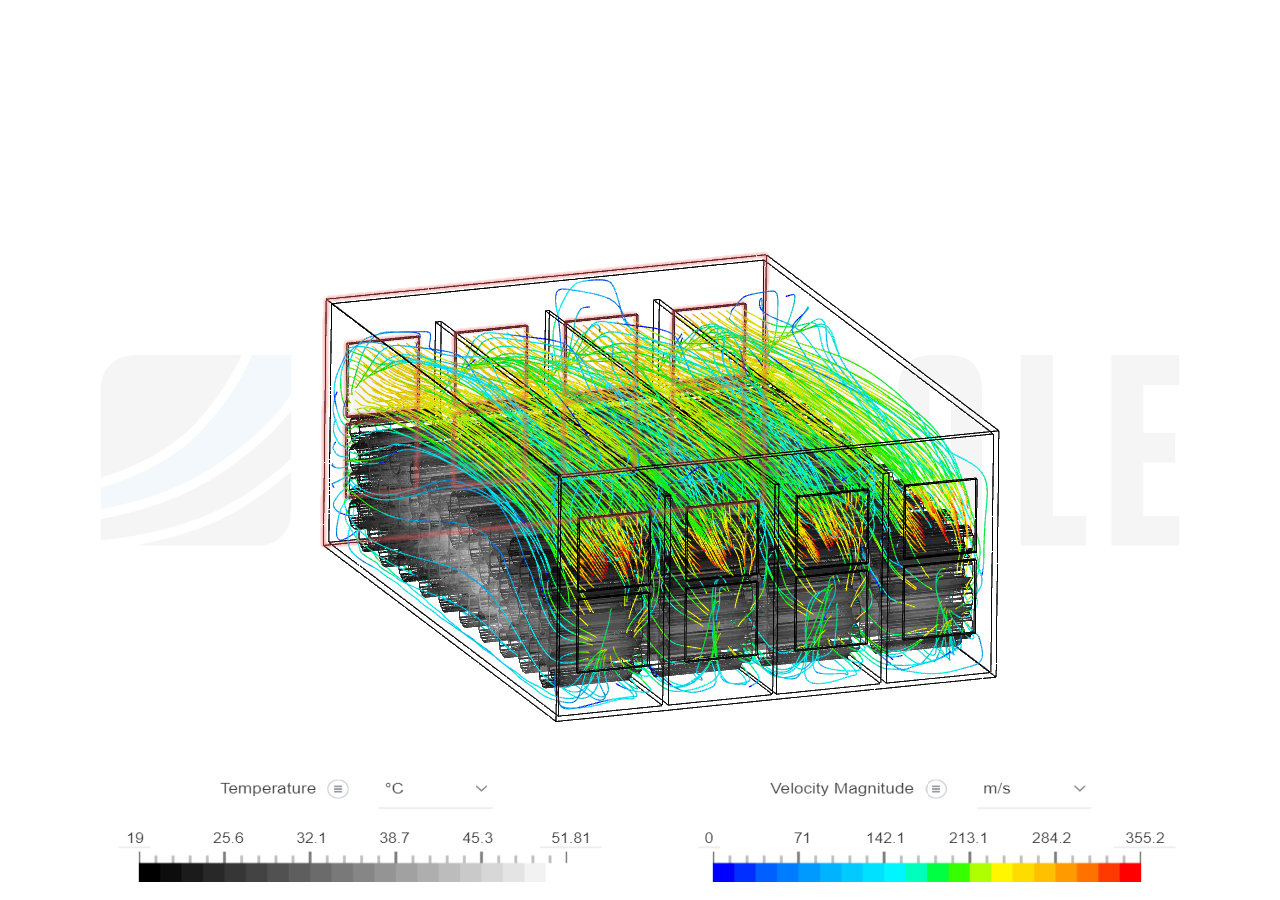Open the Velocity Magnitude legend settings icon
The height and width of the screenshot is (900, 1280).
936,789
